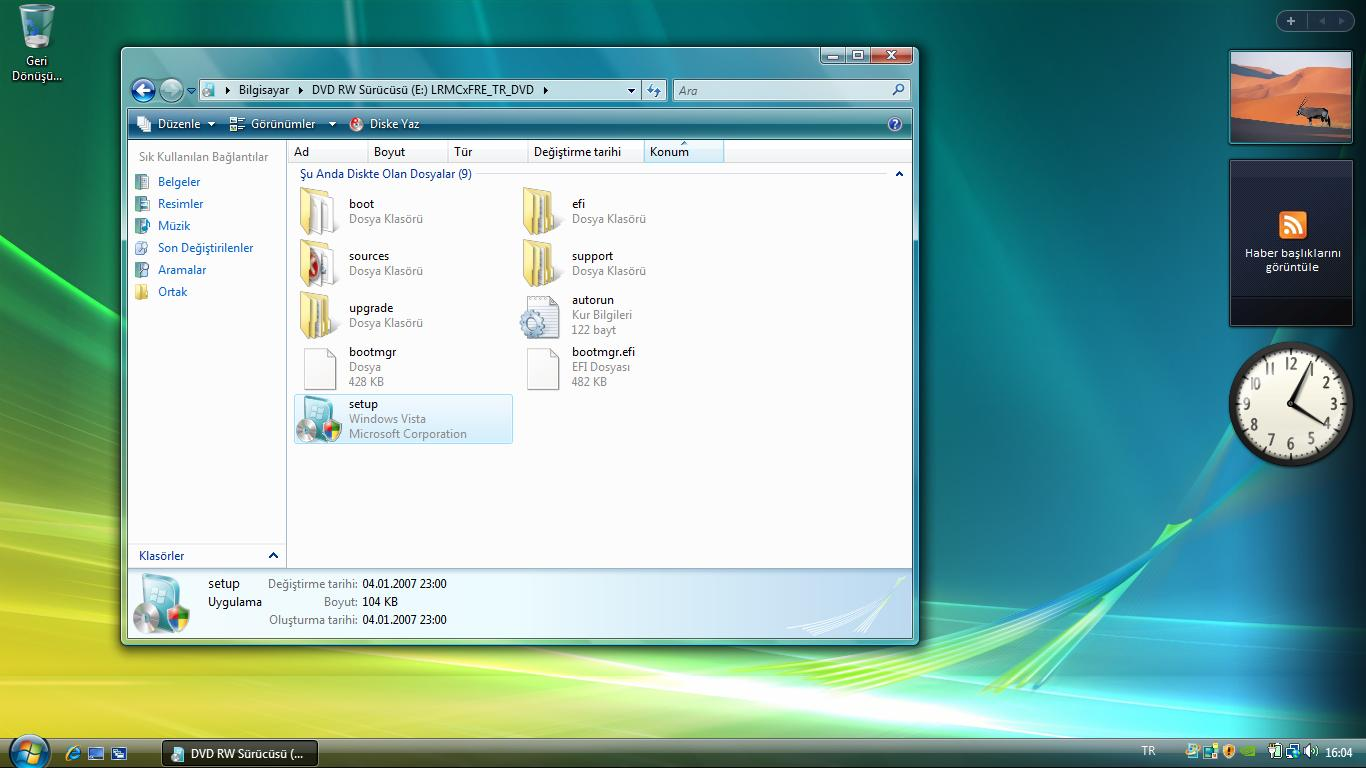Click the analog clock gadget

[1291, 404]
